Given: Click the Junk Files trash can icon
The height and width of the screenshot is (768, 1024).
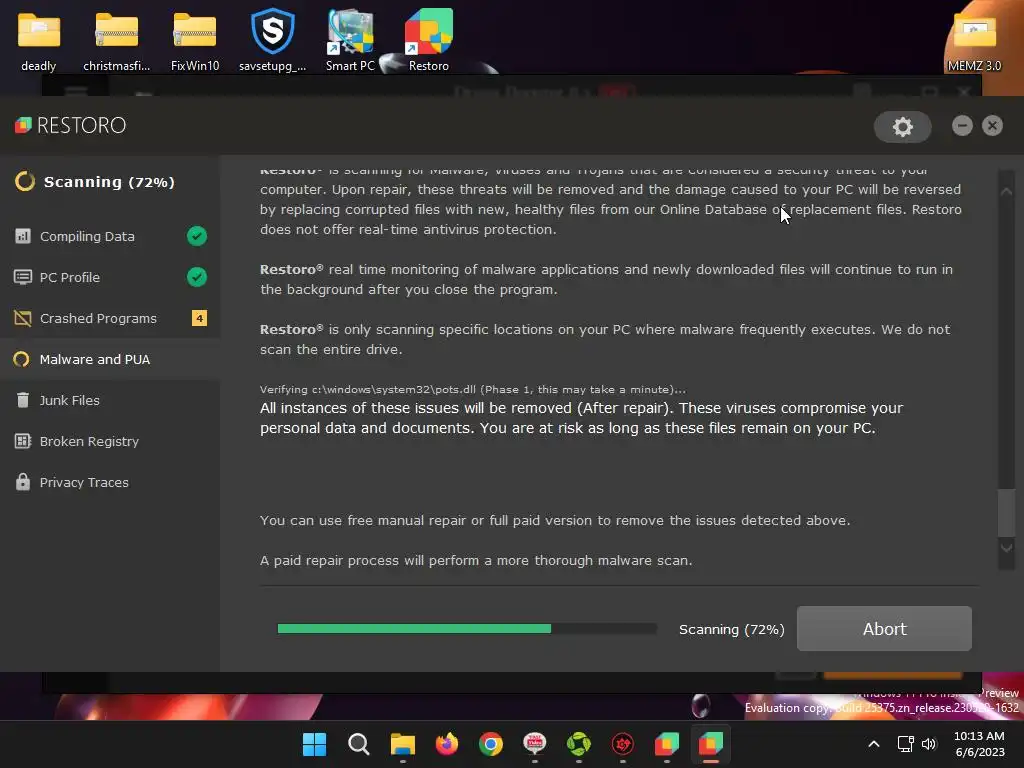Looking at the screenshot, I should point(22,400).
